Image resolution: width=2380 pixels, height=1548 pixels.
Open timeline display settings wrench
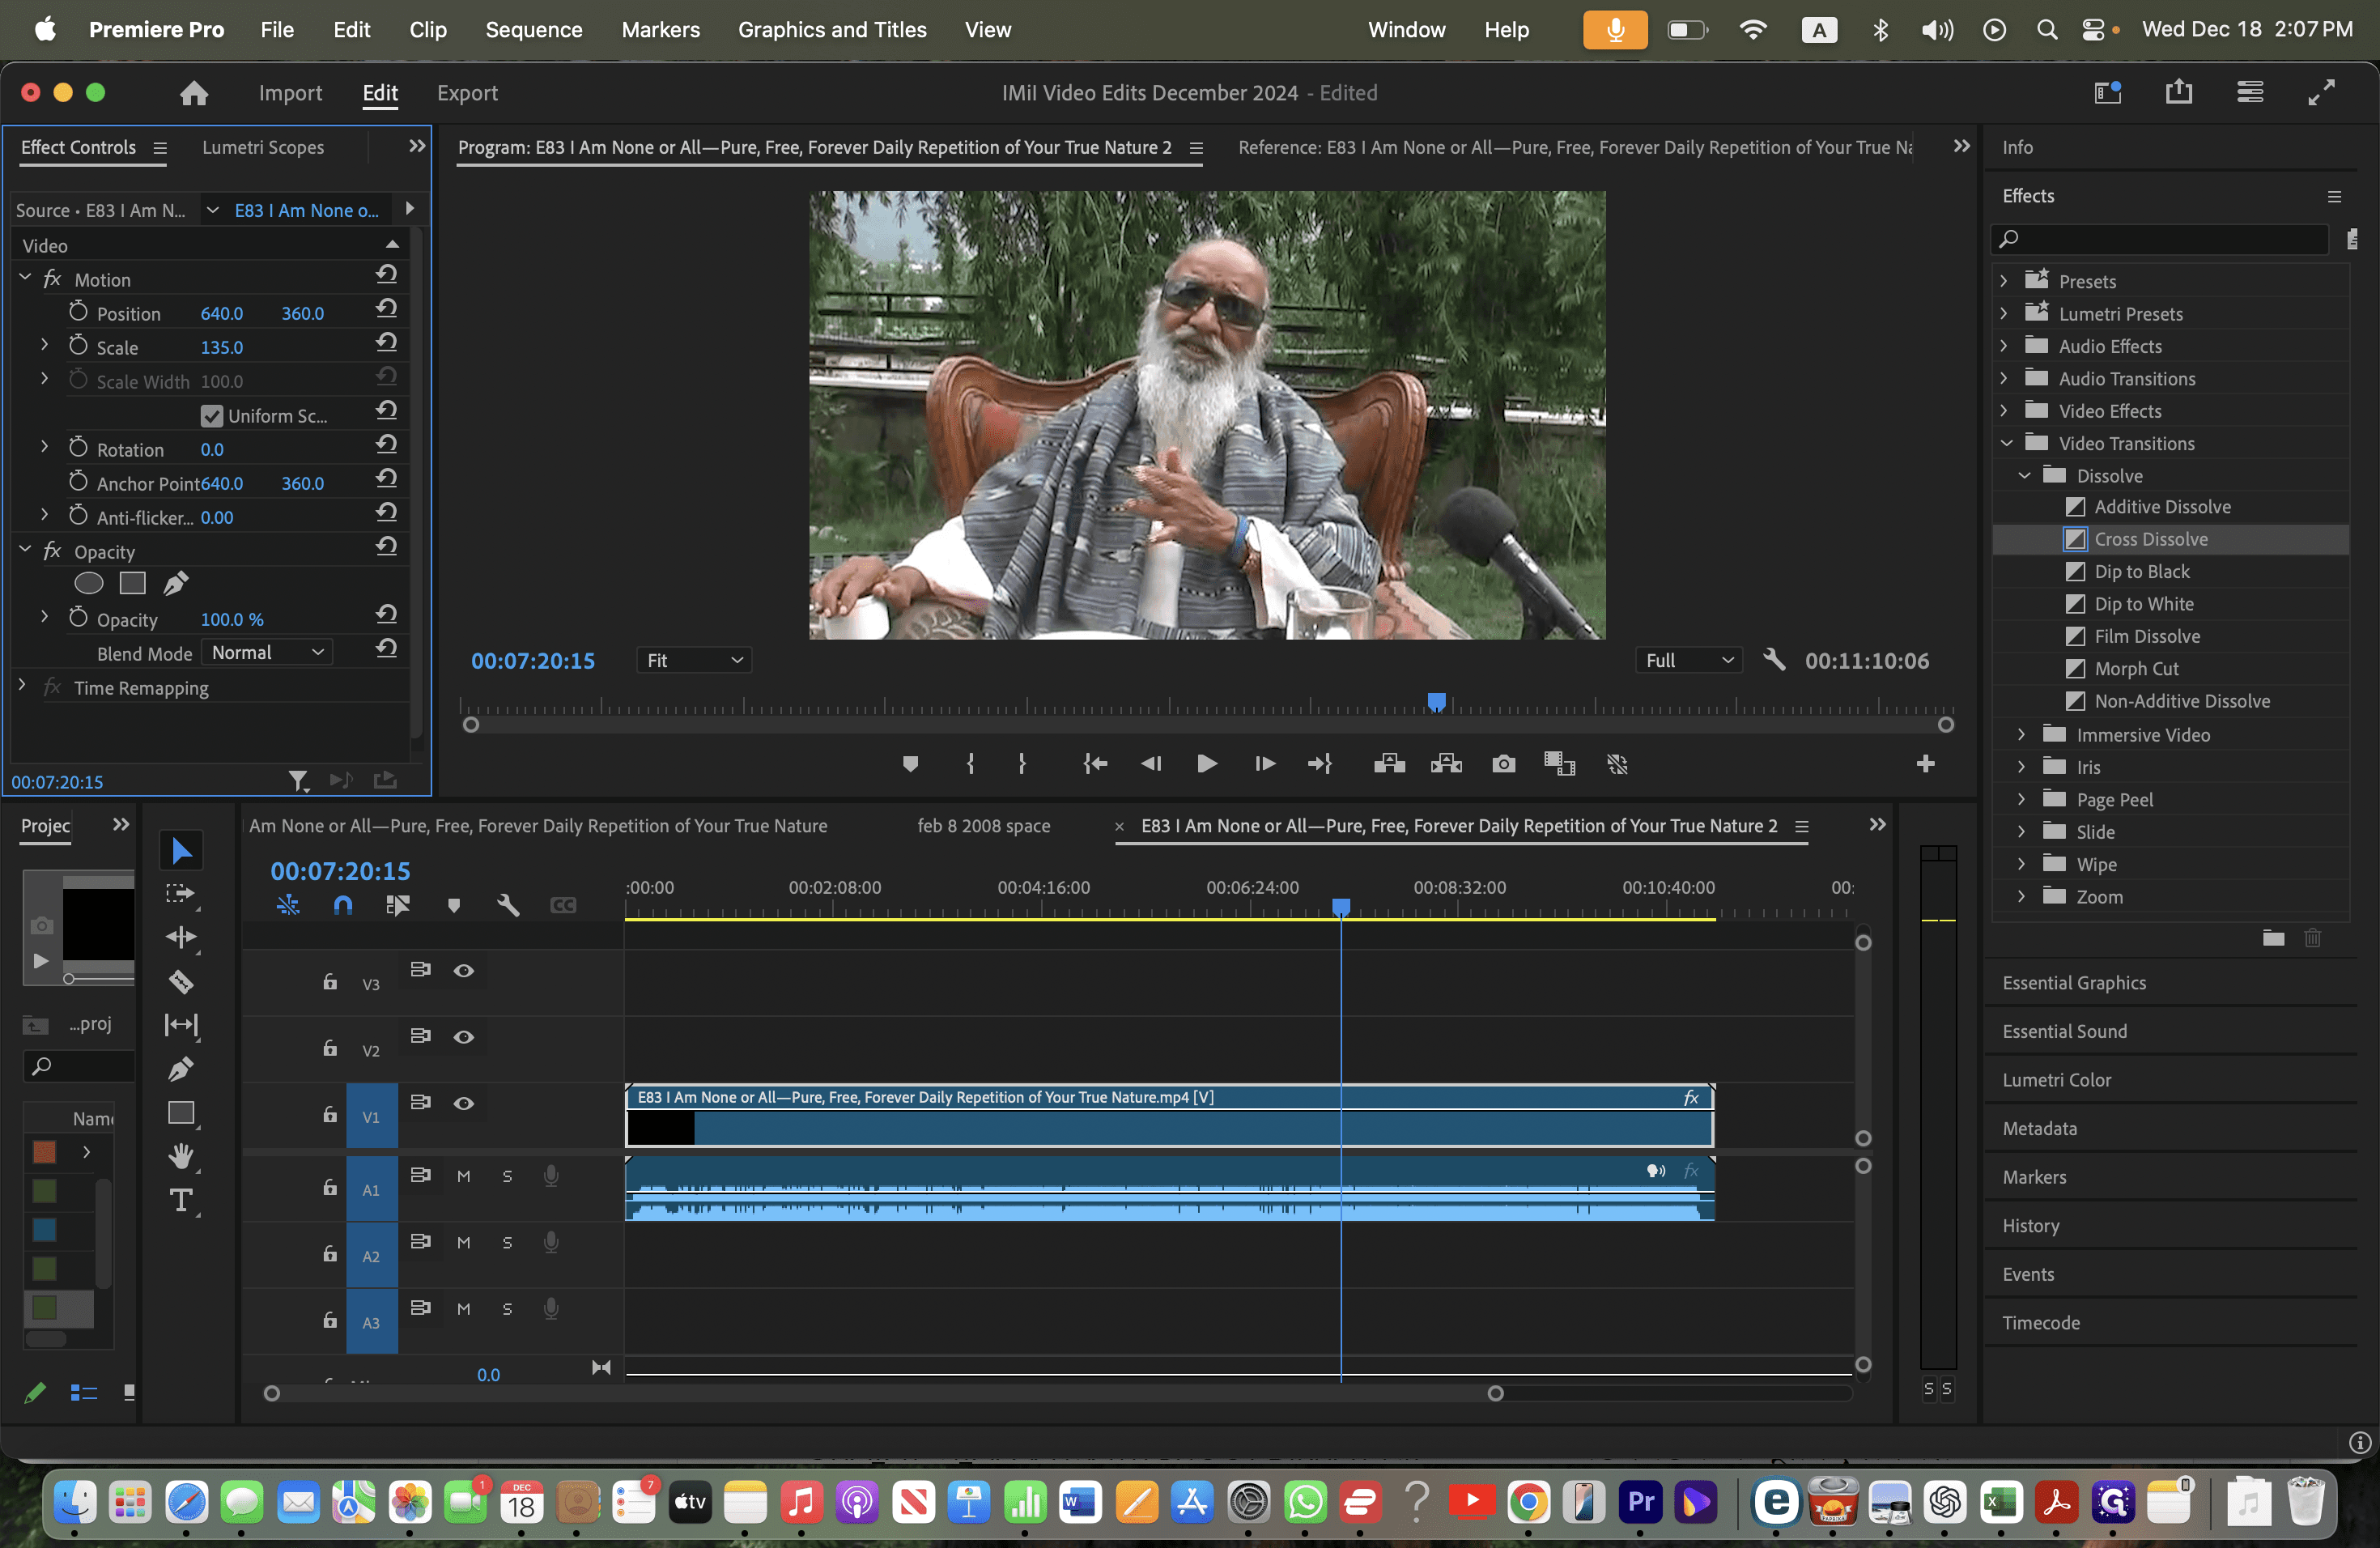click(508, 905)
